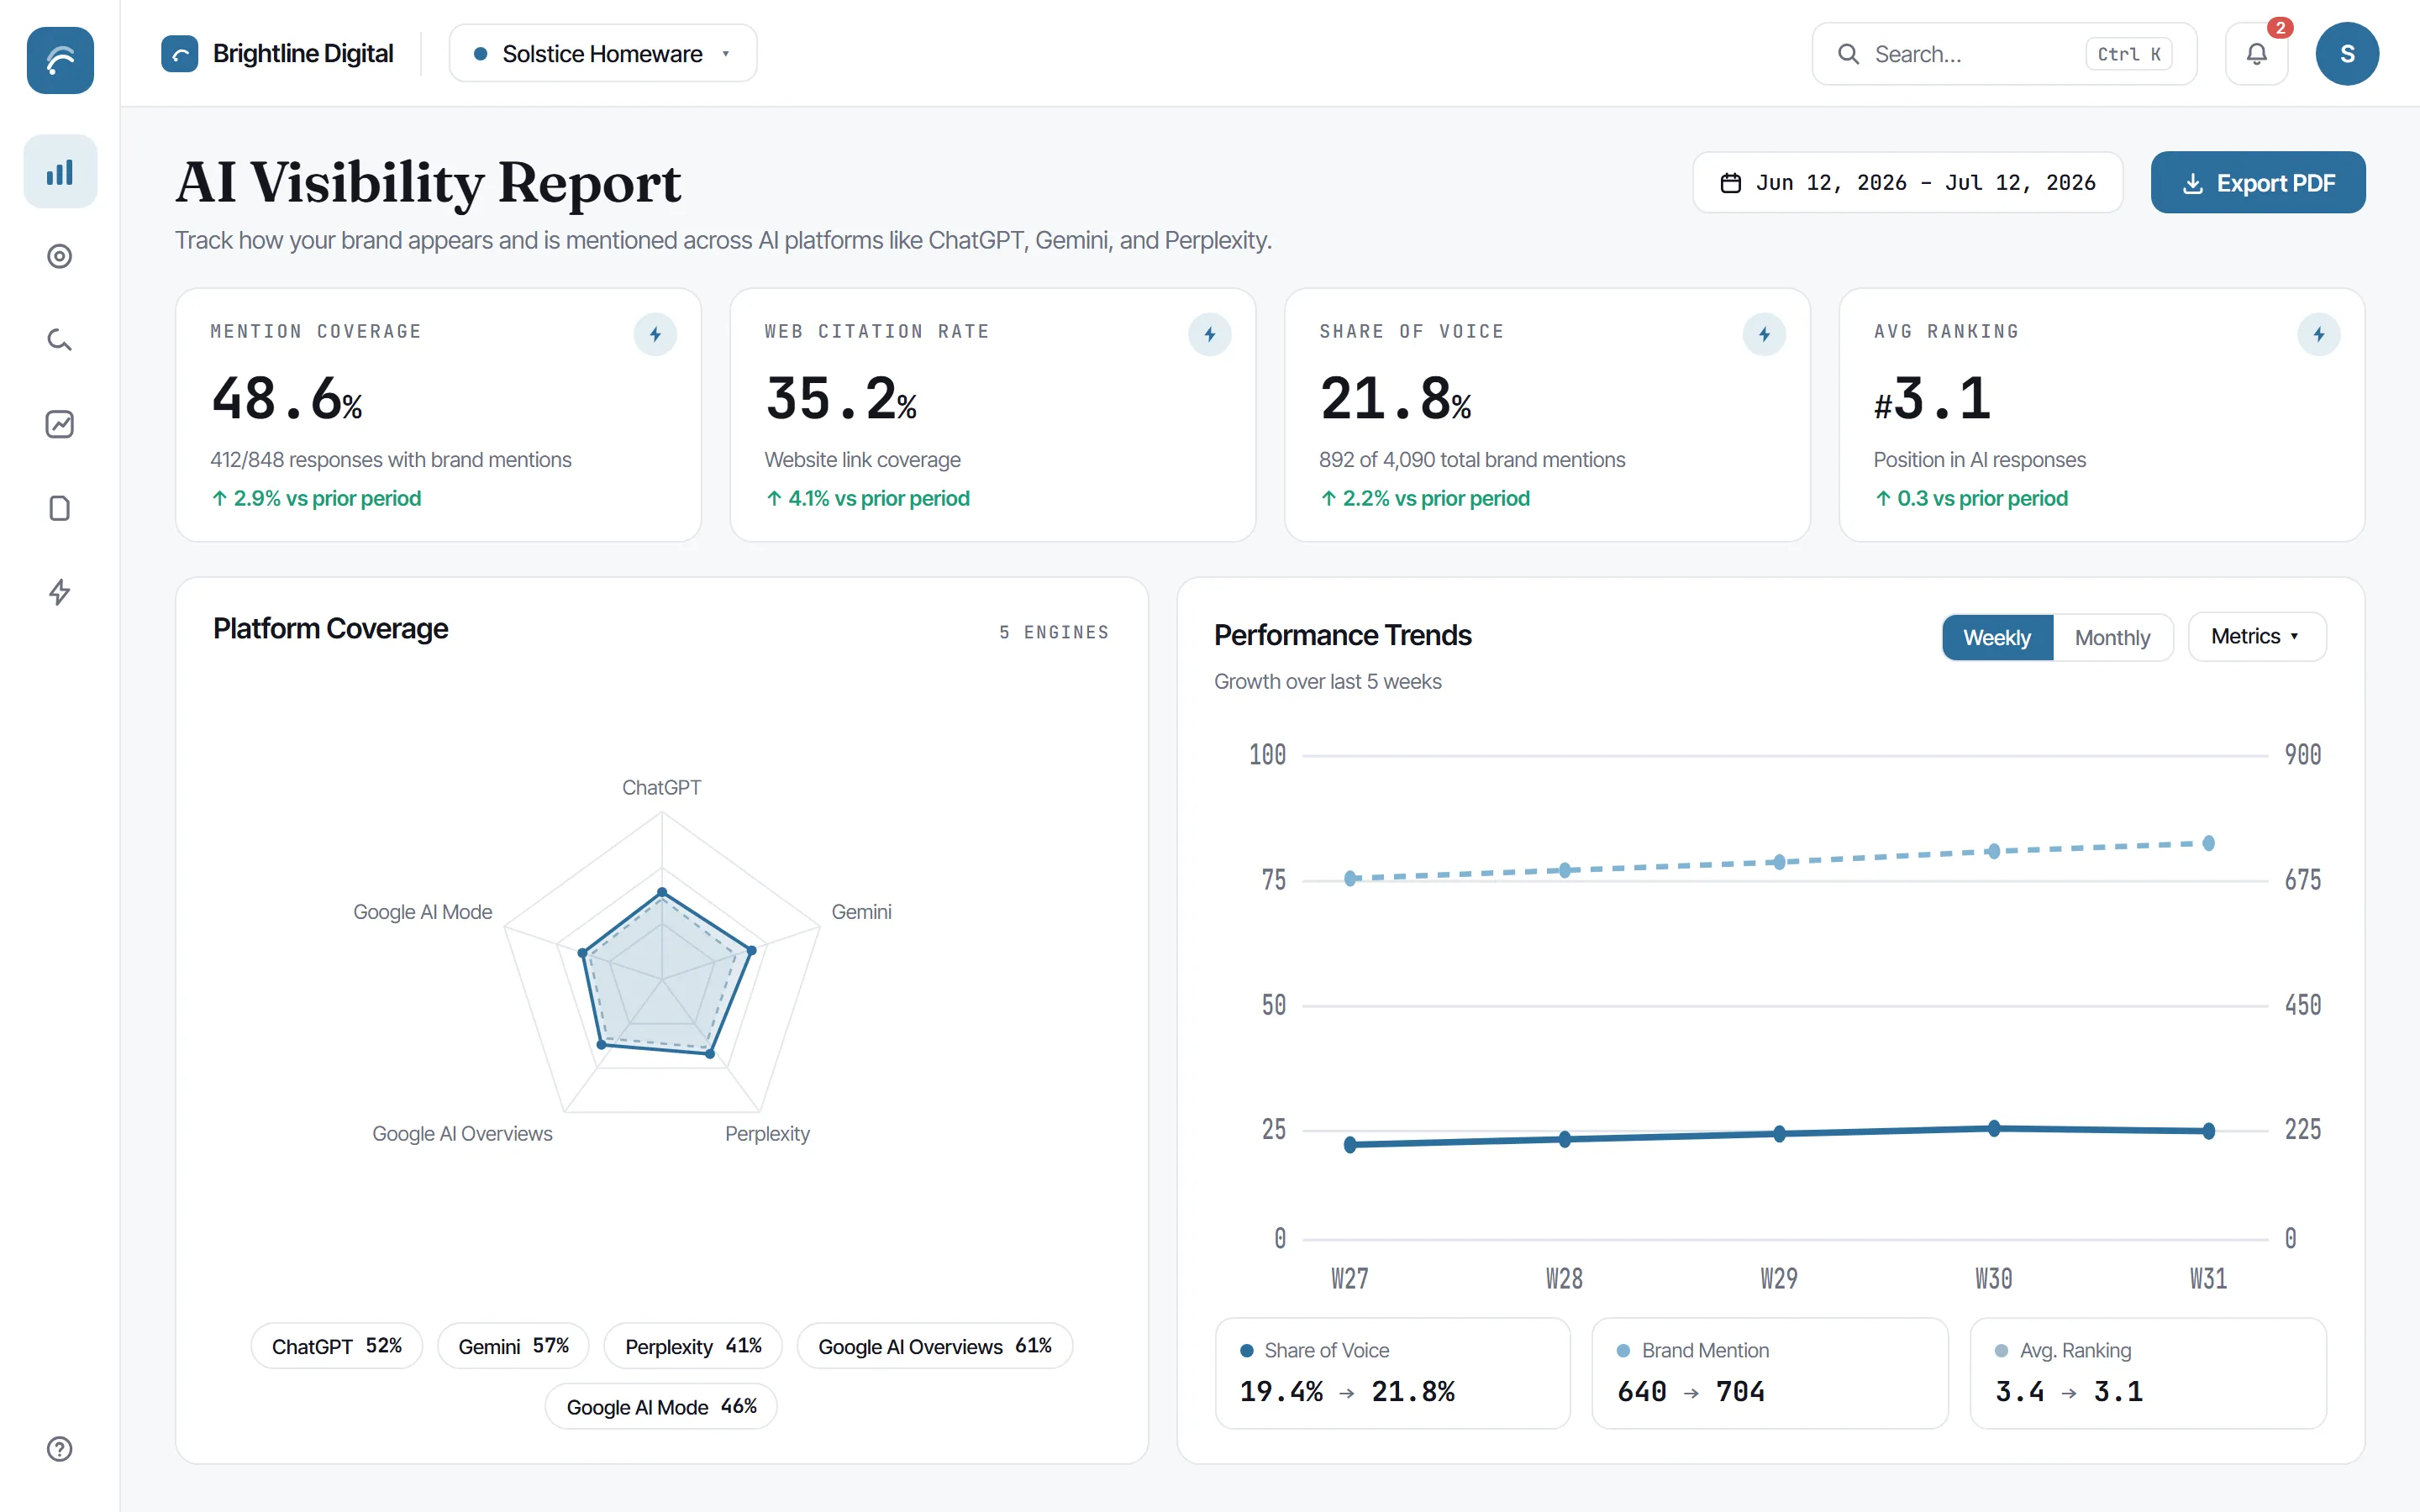Screen dimensions: 2420x1512
Task: Click the "5 ENGINES" label
Action: point(1054,632)
